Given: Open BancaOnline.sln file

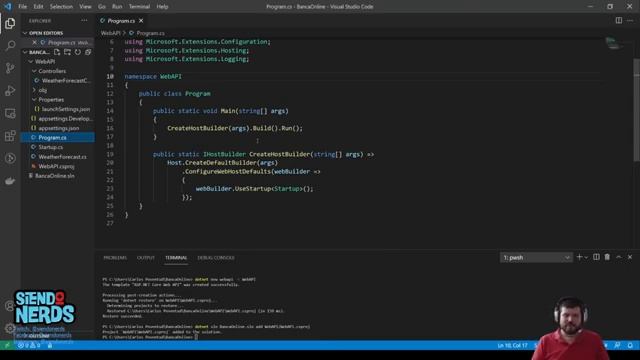Looking at the screenshot, I should click(55, 176).
